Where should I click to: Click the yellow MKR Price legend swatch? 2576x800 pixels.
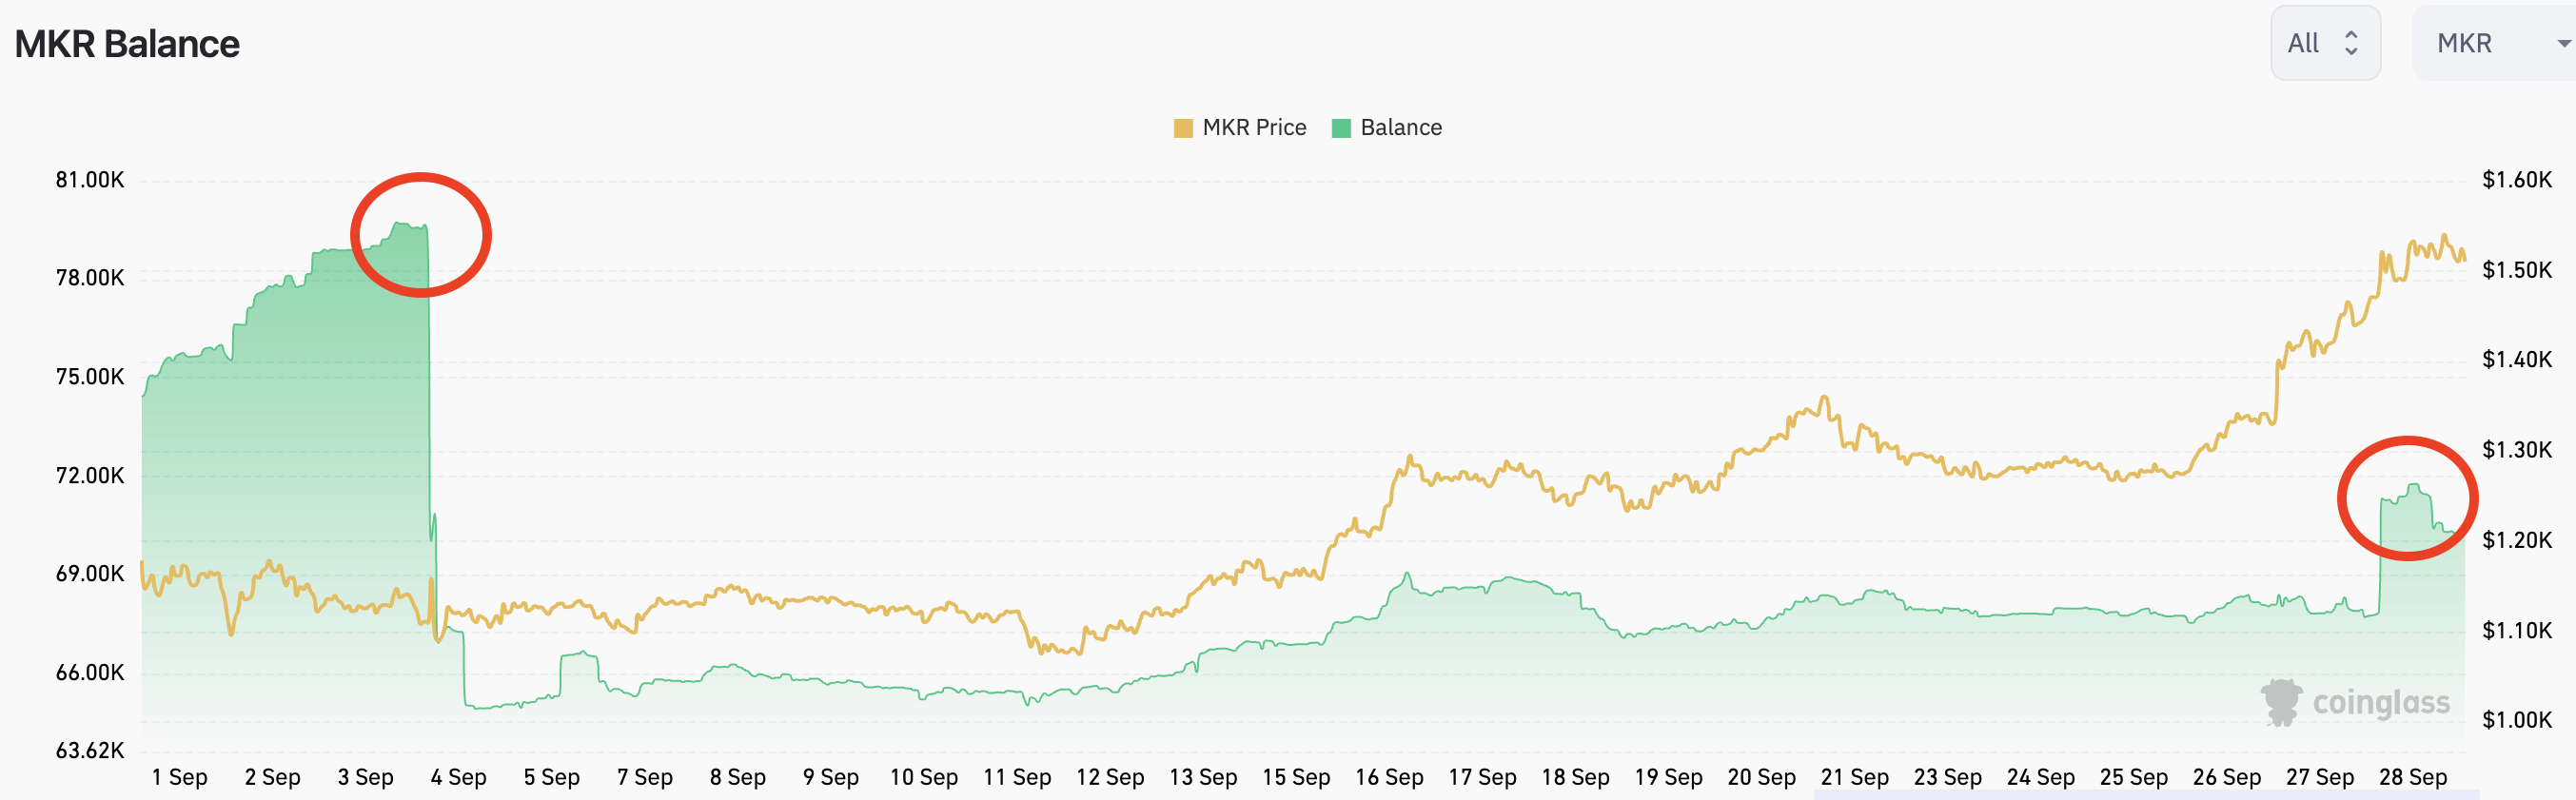1183,128
